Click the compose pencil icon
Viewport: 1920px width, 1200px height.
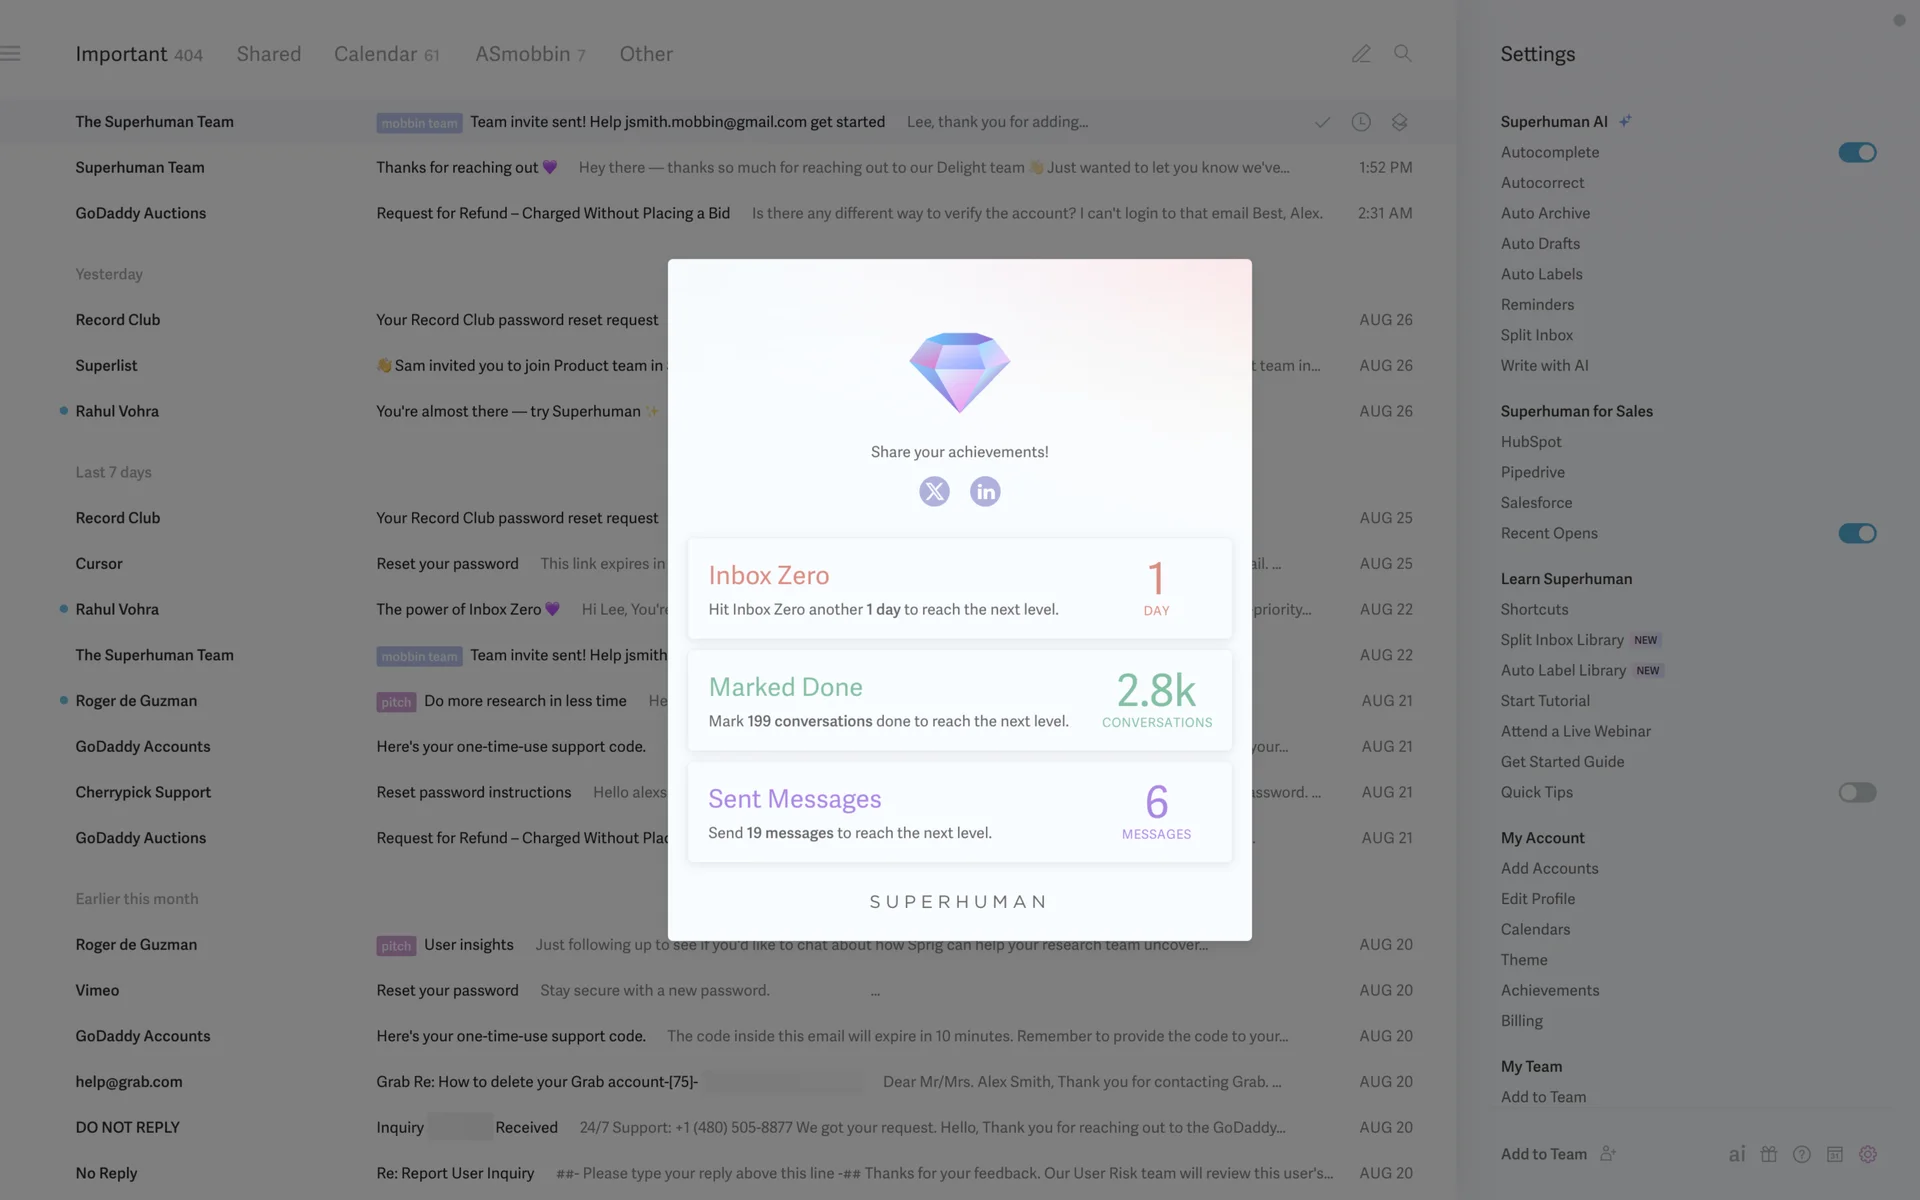coord(1361,54)
